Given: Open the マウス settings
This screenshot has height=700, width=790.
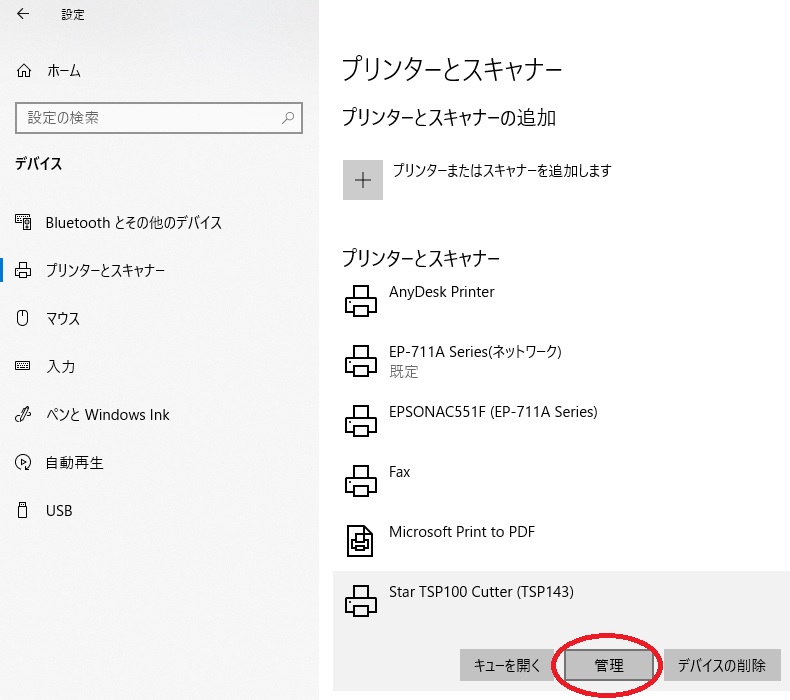Looking at the screenshot, I should tap(63, 318).
